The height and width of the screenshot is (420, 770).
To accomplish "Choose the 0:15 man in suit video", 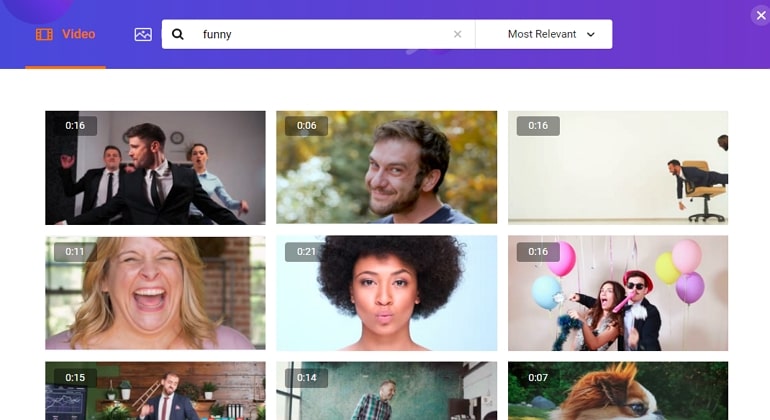I will point(155,391).
